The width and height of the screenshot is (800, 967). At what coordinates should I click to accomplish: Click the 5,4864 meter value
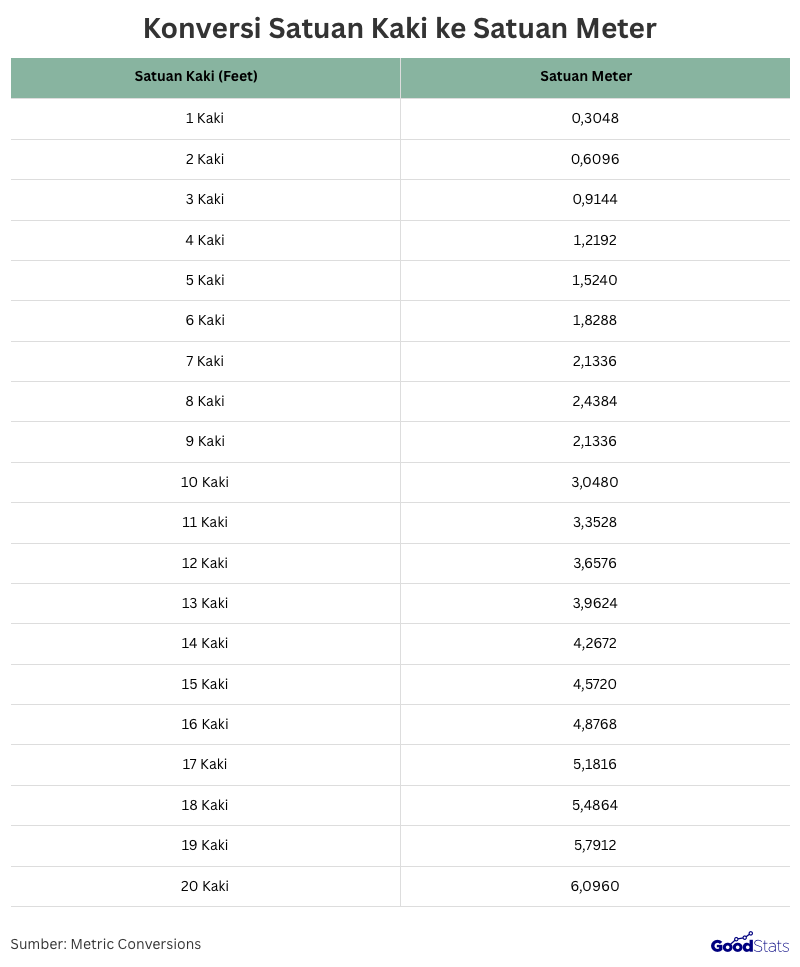click(x=595, y=805)
